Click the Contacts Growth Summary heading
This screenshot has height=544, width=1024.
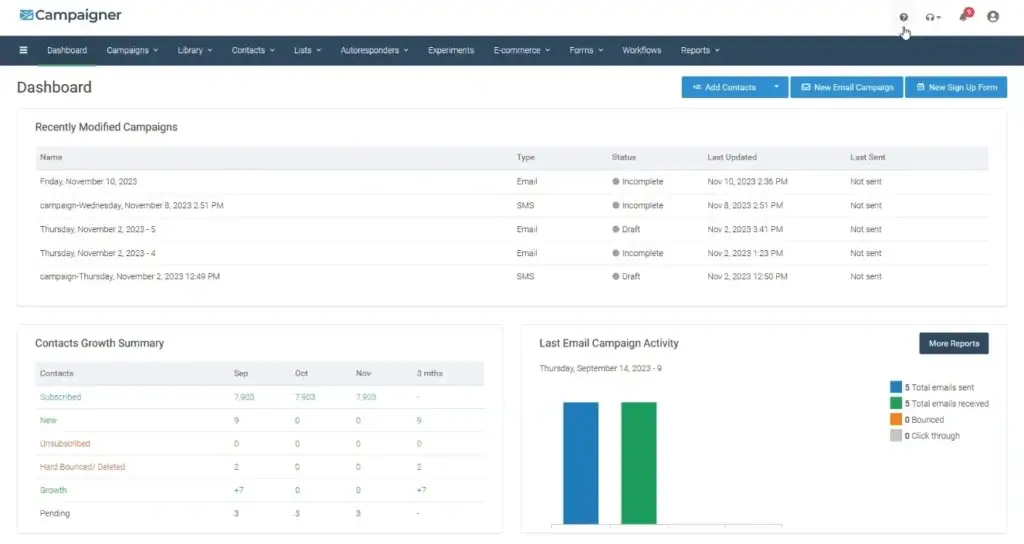click(x=99, y=344)
